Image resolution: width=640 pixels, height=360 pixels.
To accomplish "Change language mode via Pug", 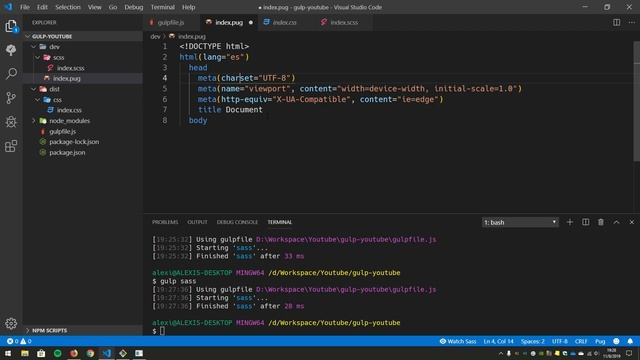I will click(600, 341).
